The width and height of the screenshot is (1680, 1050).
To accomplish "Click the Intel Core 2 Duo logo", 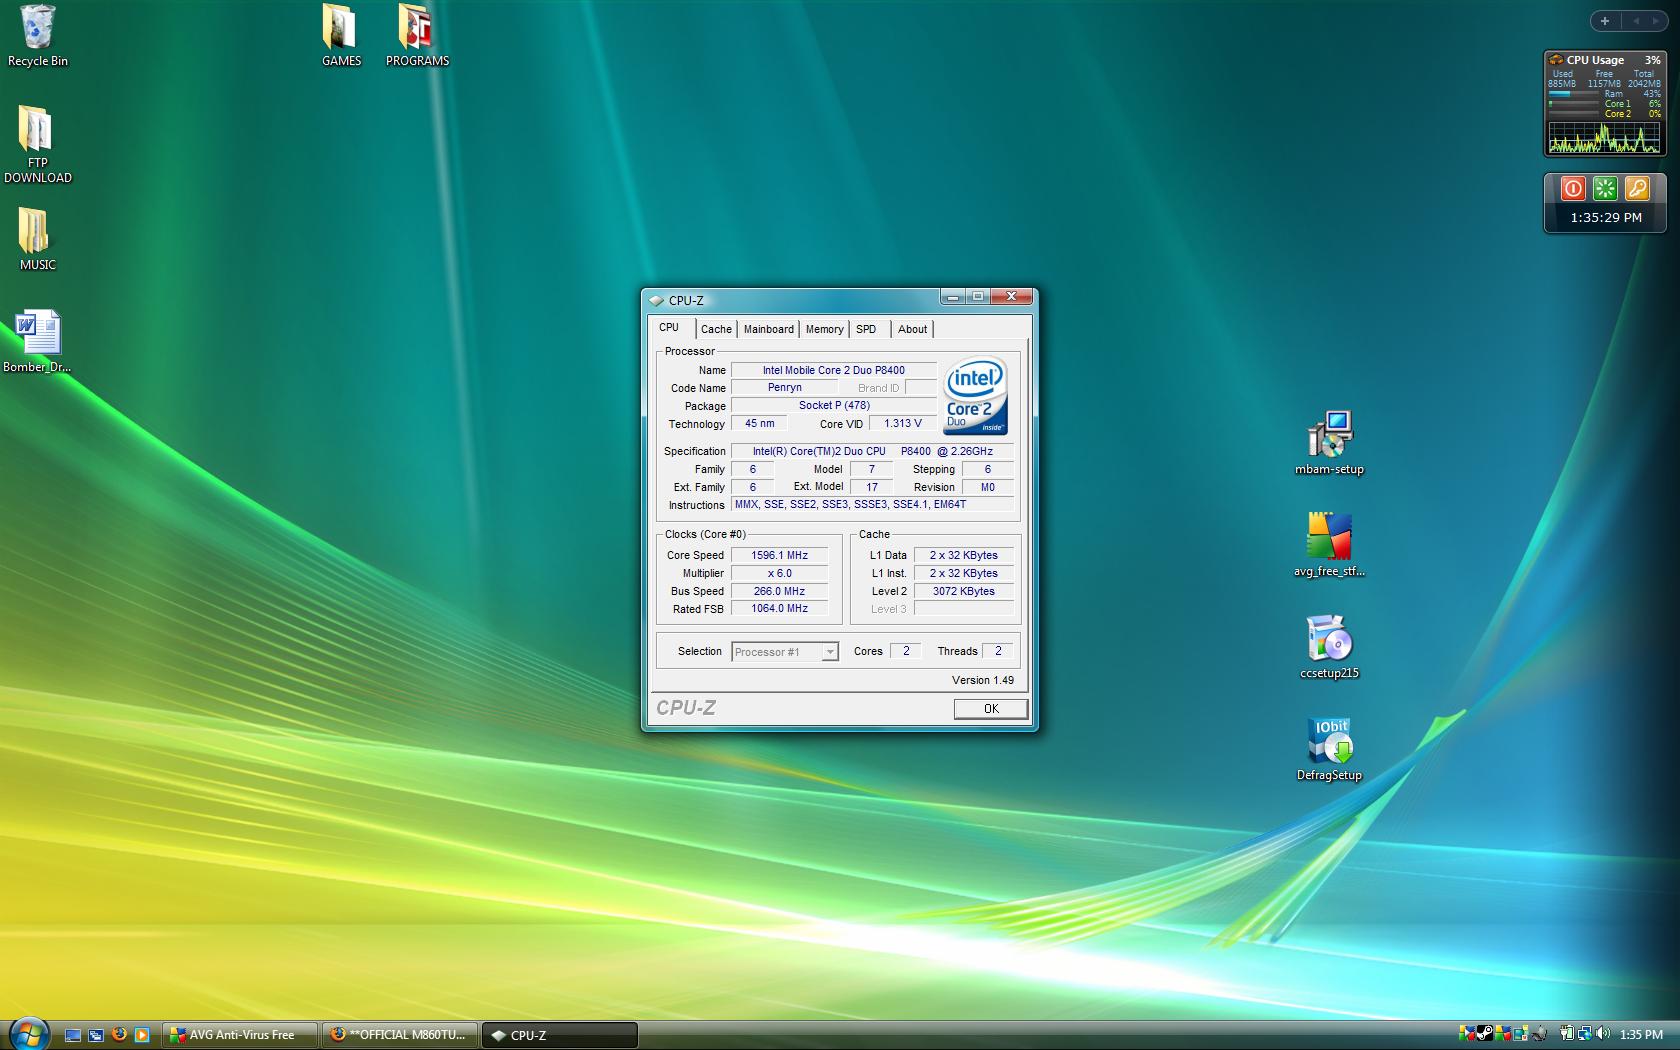I will (x=975, y=396).
